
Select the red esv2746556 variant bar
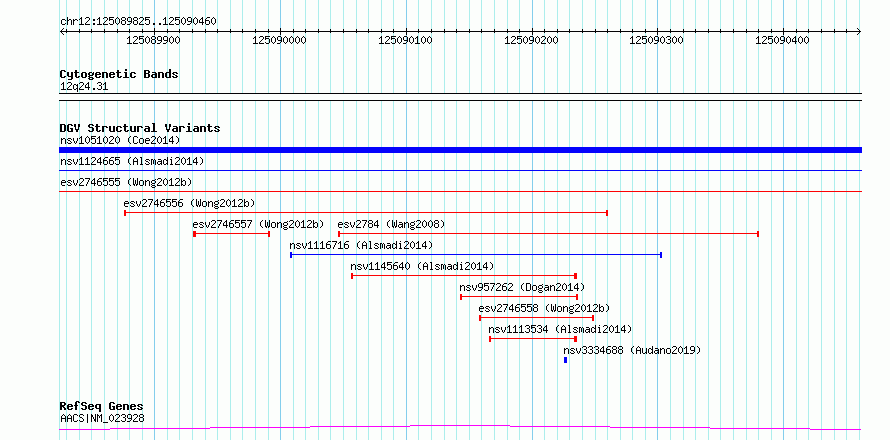[x=366, y=213]
